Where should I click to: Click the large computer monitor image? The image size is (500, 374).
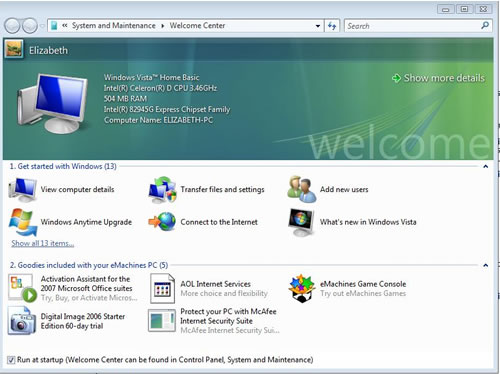[53, 103]
